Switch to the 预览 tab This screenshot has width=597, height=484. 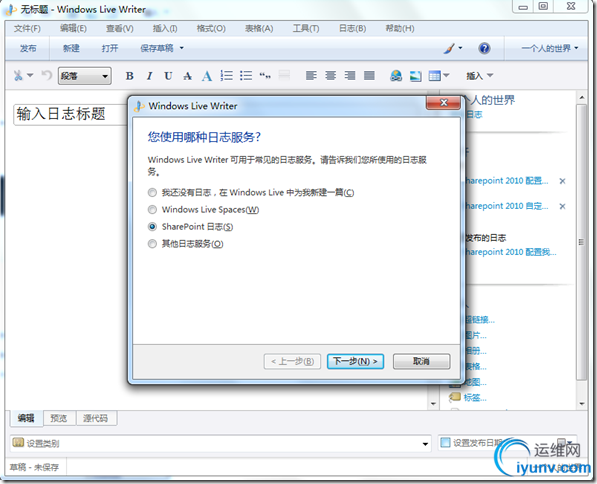coord(59,418)
